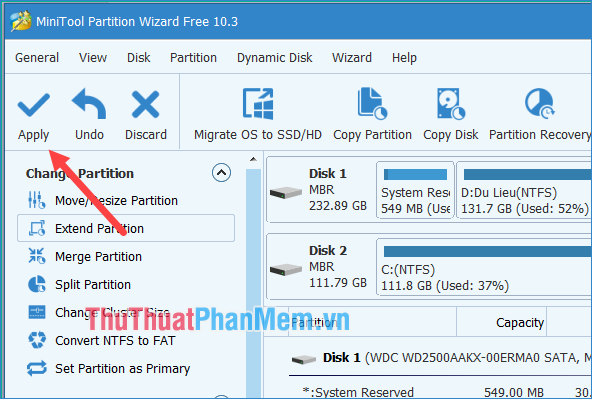This screenshot has width=592, height=399.
Task: Click the Discard X icon
Action: pos(145,105)
